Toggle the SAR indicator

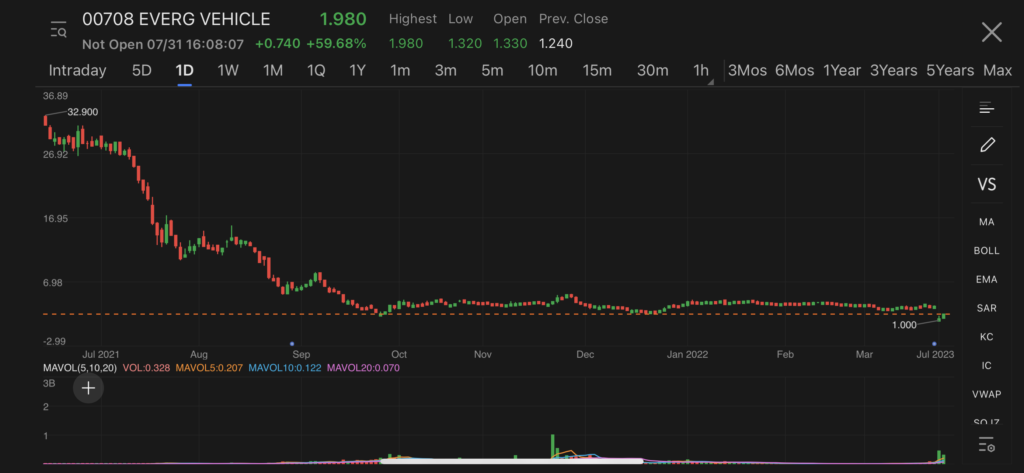coord(987,308)
